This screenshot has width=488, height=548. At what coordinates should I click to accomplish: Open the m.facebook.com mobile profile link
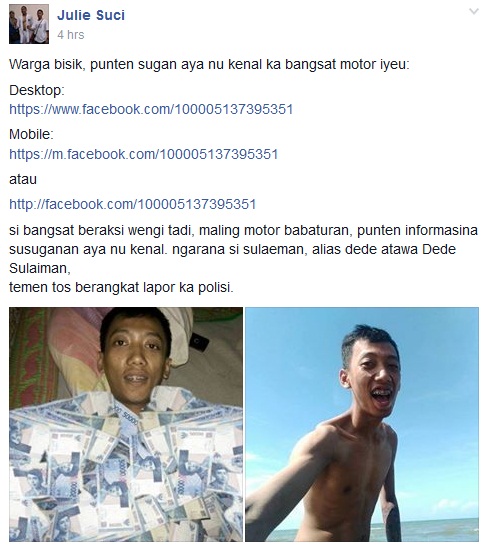tap(144, 154)
